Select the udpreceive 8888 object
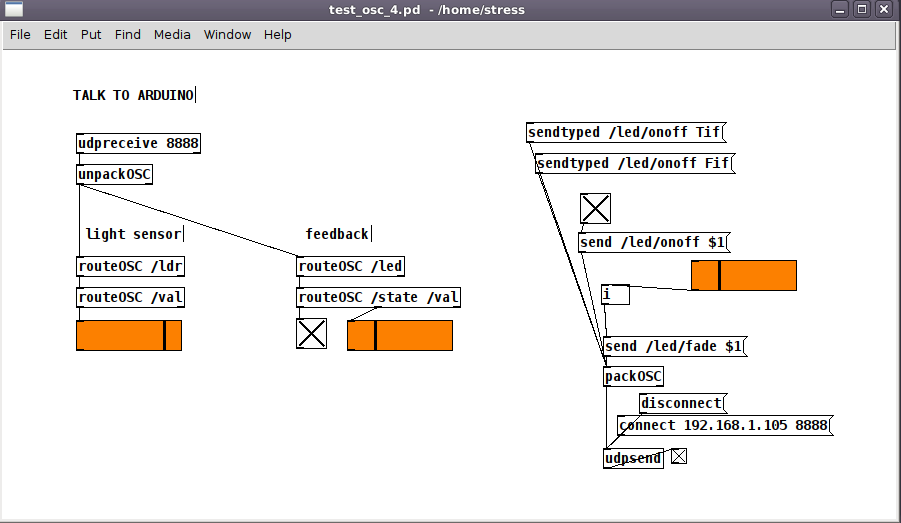 pyautogui.click(x=138, y=143)
